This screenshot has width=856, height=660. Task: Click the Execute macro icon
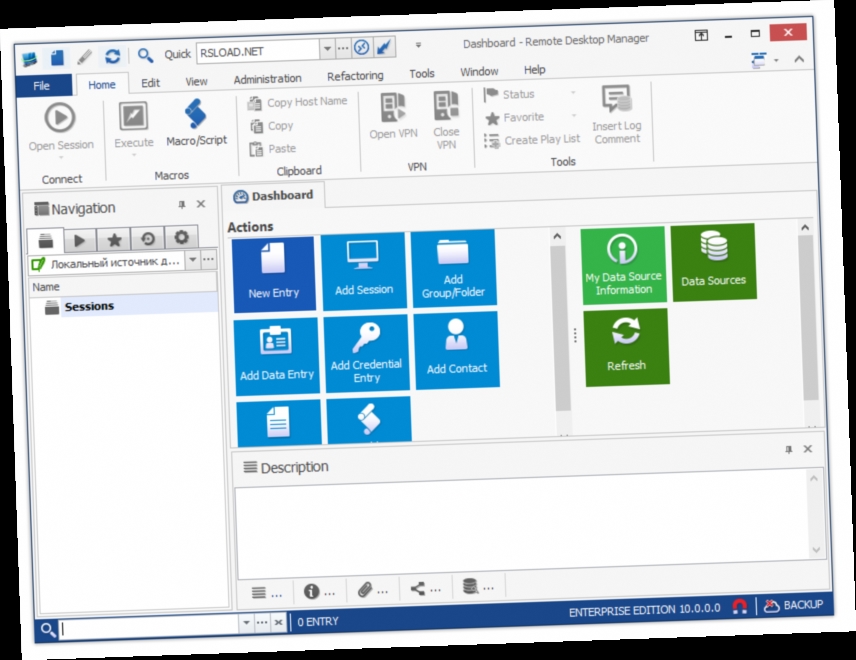(133, 115)
